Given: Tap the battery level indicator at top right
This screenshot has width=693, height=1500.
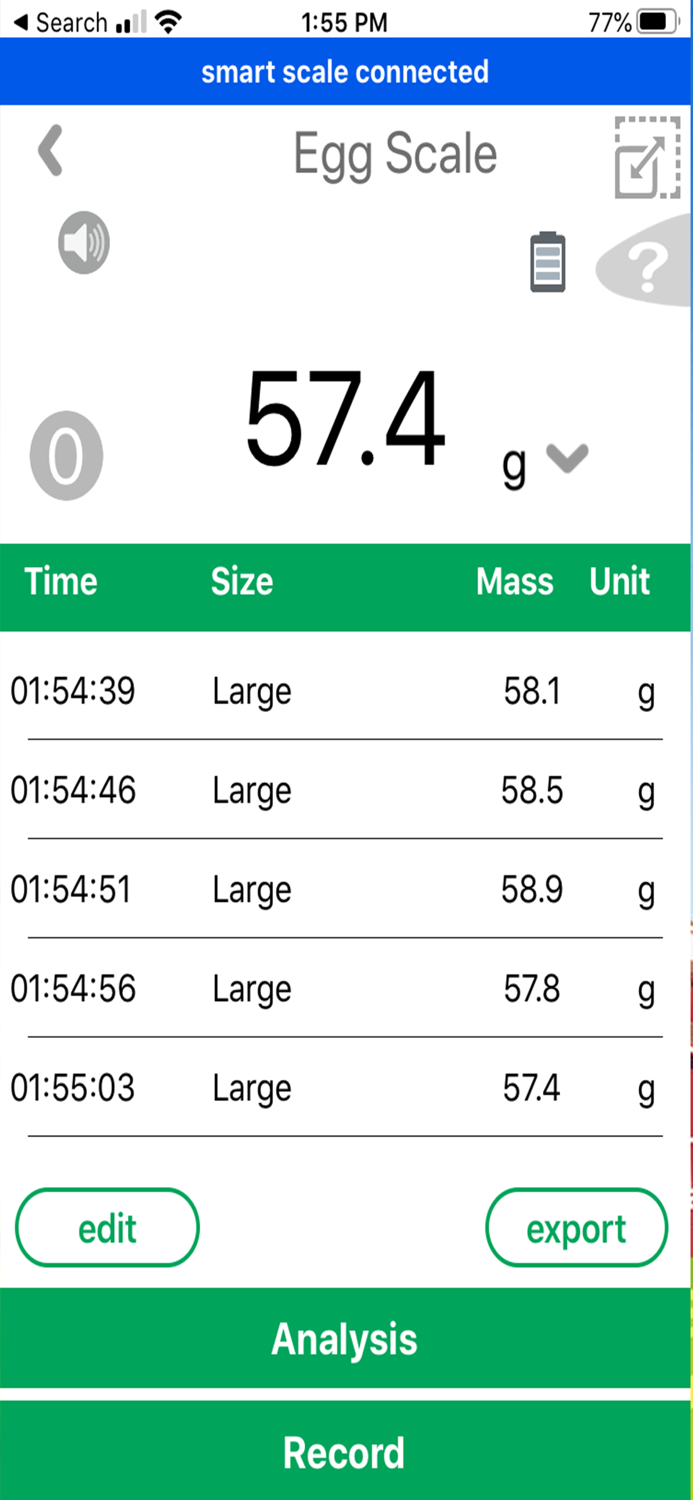Looking at the screenshot, I should 659,22.
